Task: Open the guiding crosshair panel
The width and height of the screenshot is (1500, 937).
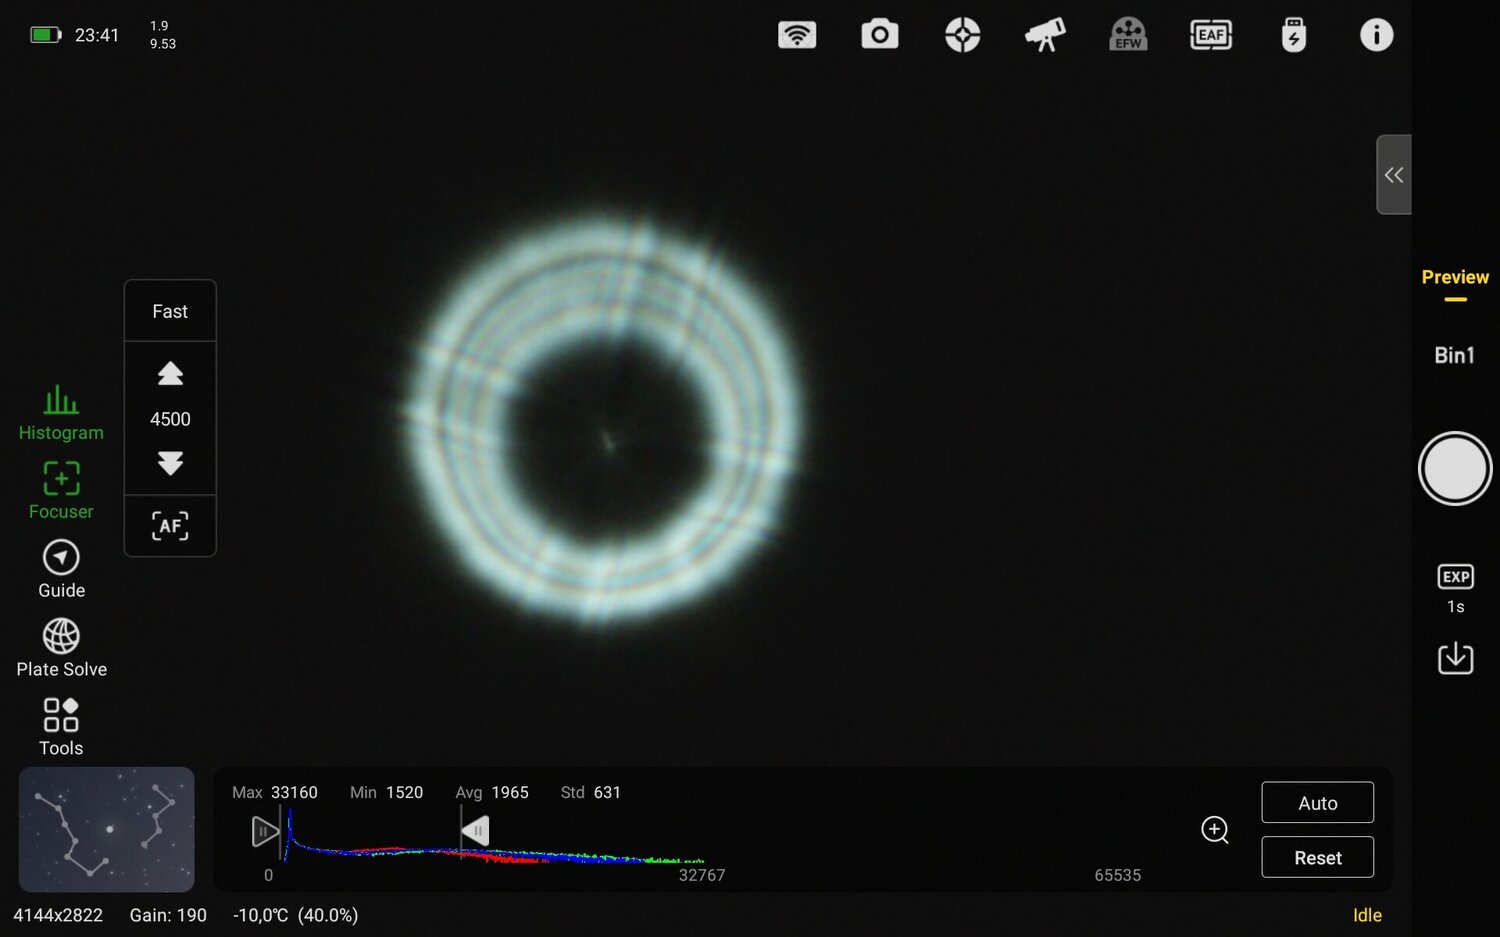Action: click(x=962, y=34)
